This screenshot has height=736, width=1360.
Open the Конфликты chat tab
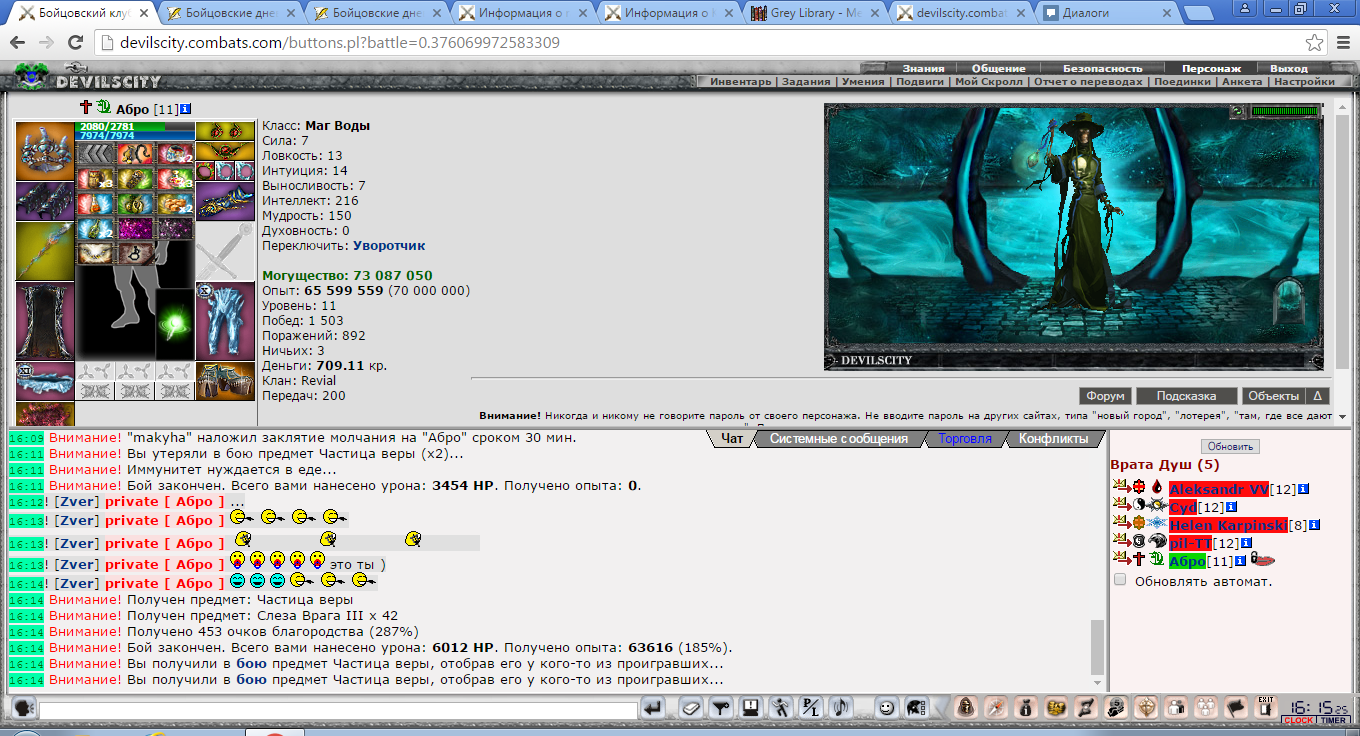1053,439
